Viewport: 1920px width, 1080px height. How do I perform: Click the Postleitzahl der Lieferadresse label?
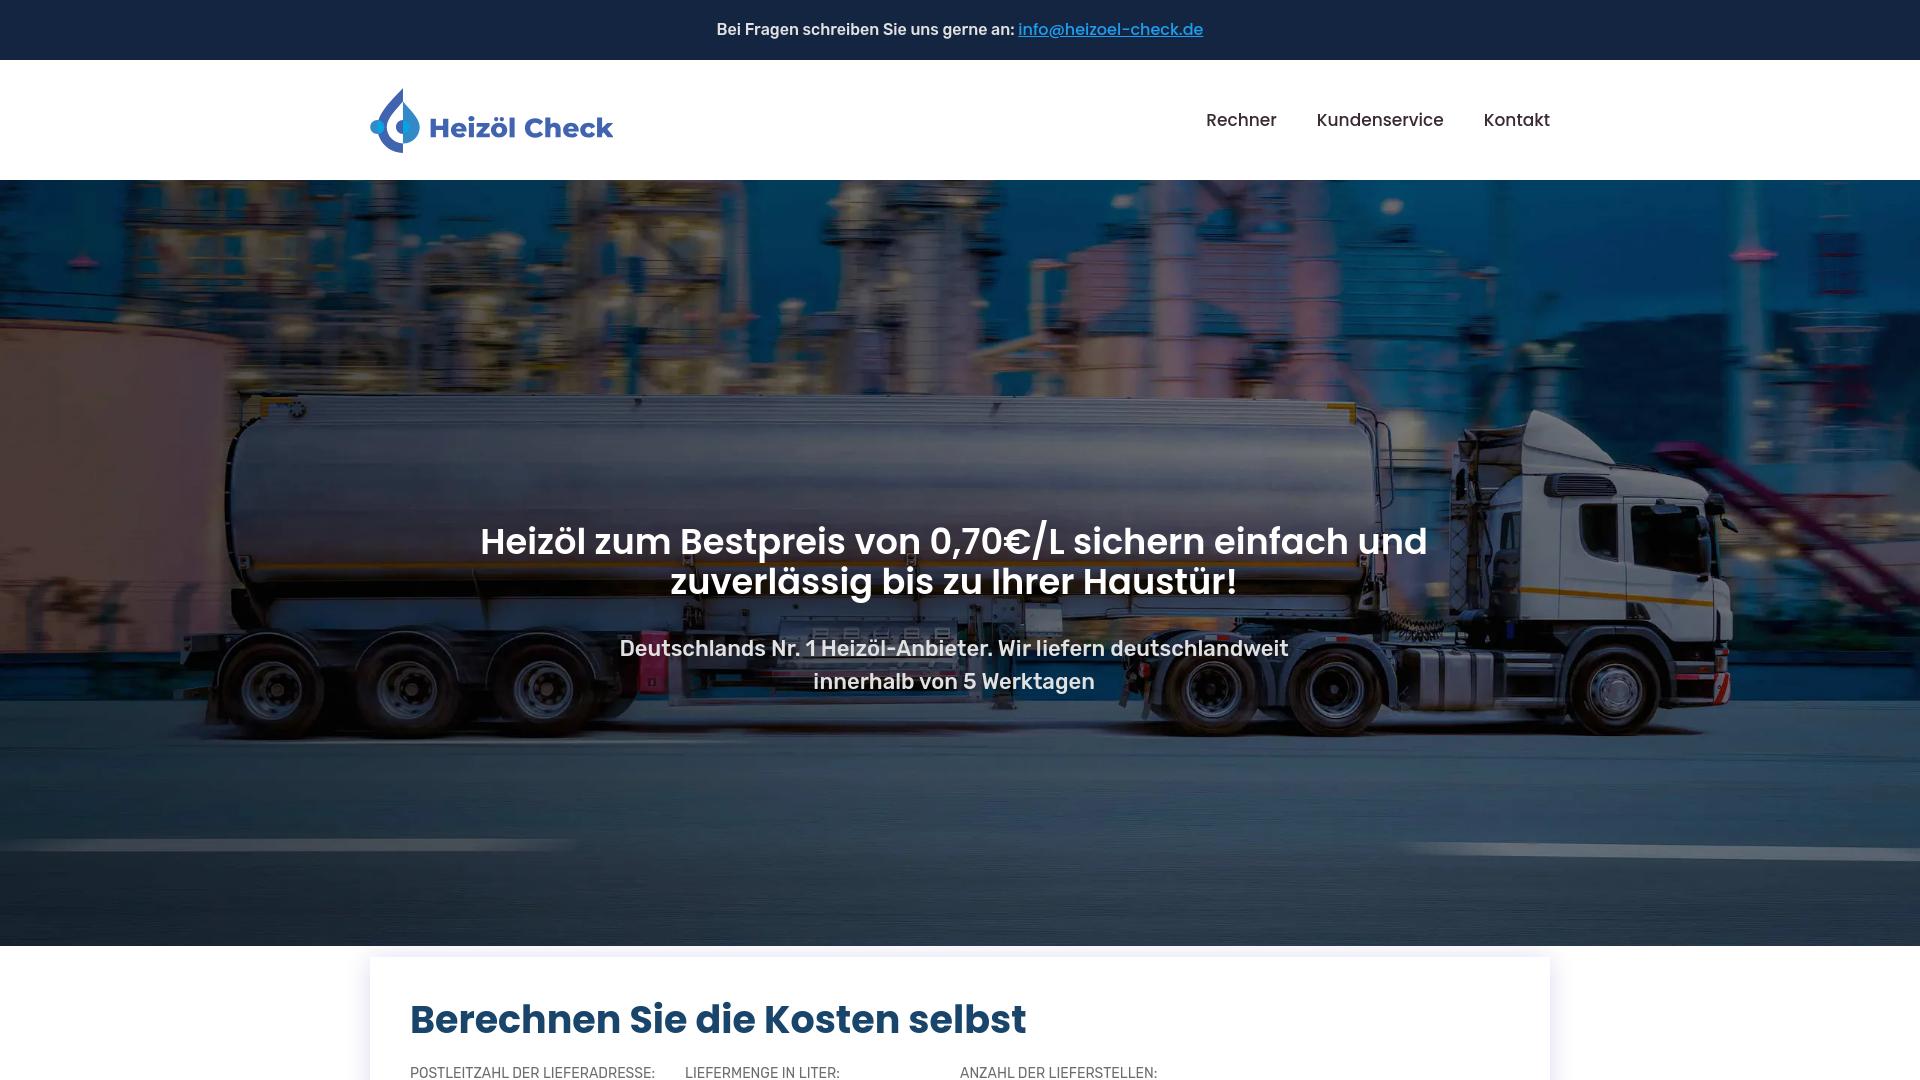coord(532,1072)
